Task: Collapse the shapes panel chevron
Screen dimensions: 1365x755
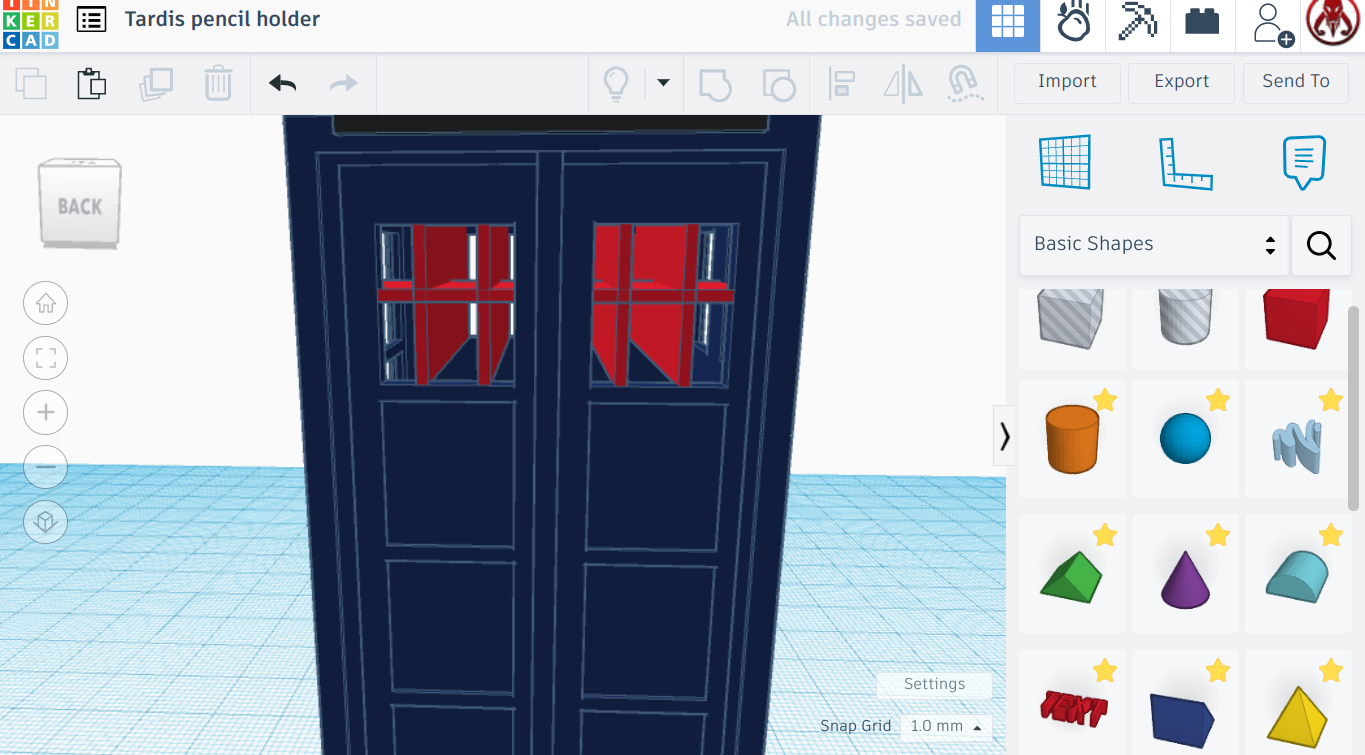Action: [1004, 436]
